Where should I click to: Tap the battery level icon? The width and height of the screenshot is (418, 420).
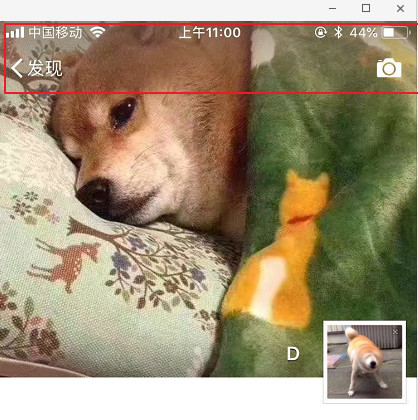point(396,33)
